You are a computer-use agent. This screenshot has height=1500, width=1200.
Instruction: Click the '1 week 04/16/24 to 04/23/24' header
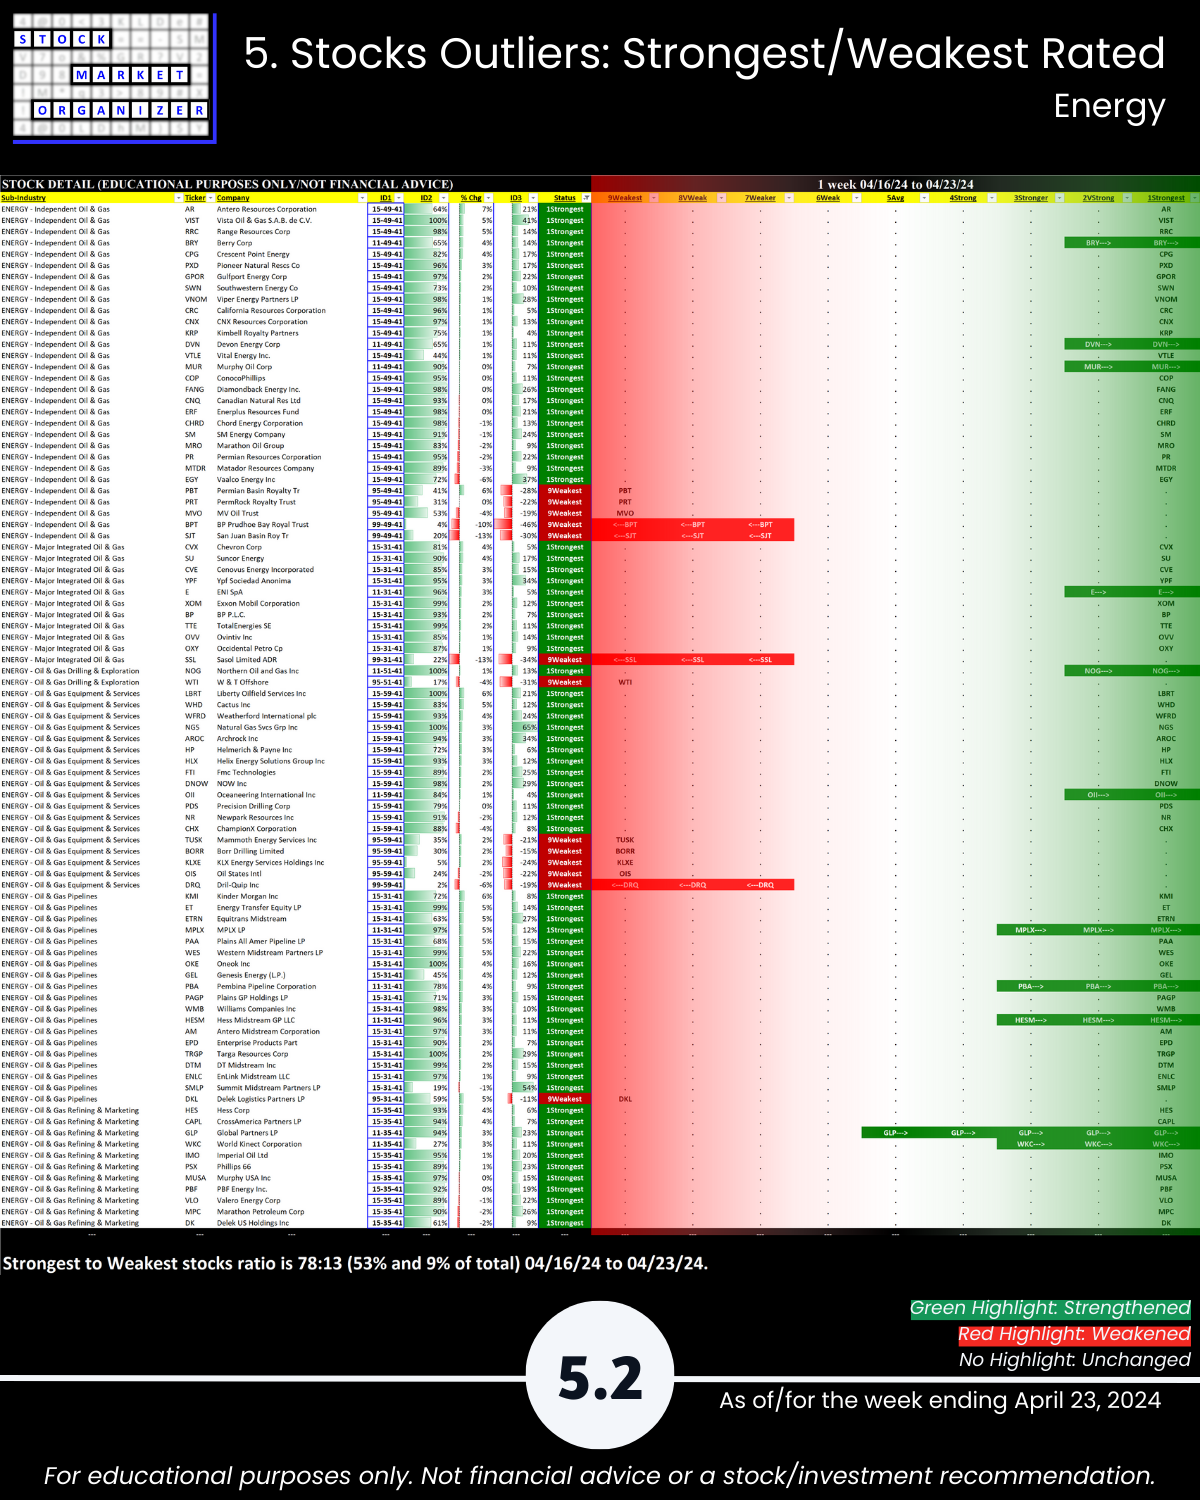click(895, 184)
